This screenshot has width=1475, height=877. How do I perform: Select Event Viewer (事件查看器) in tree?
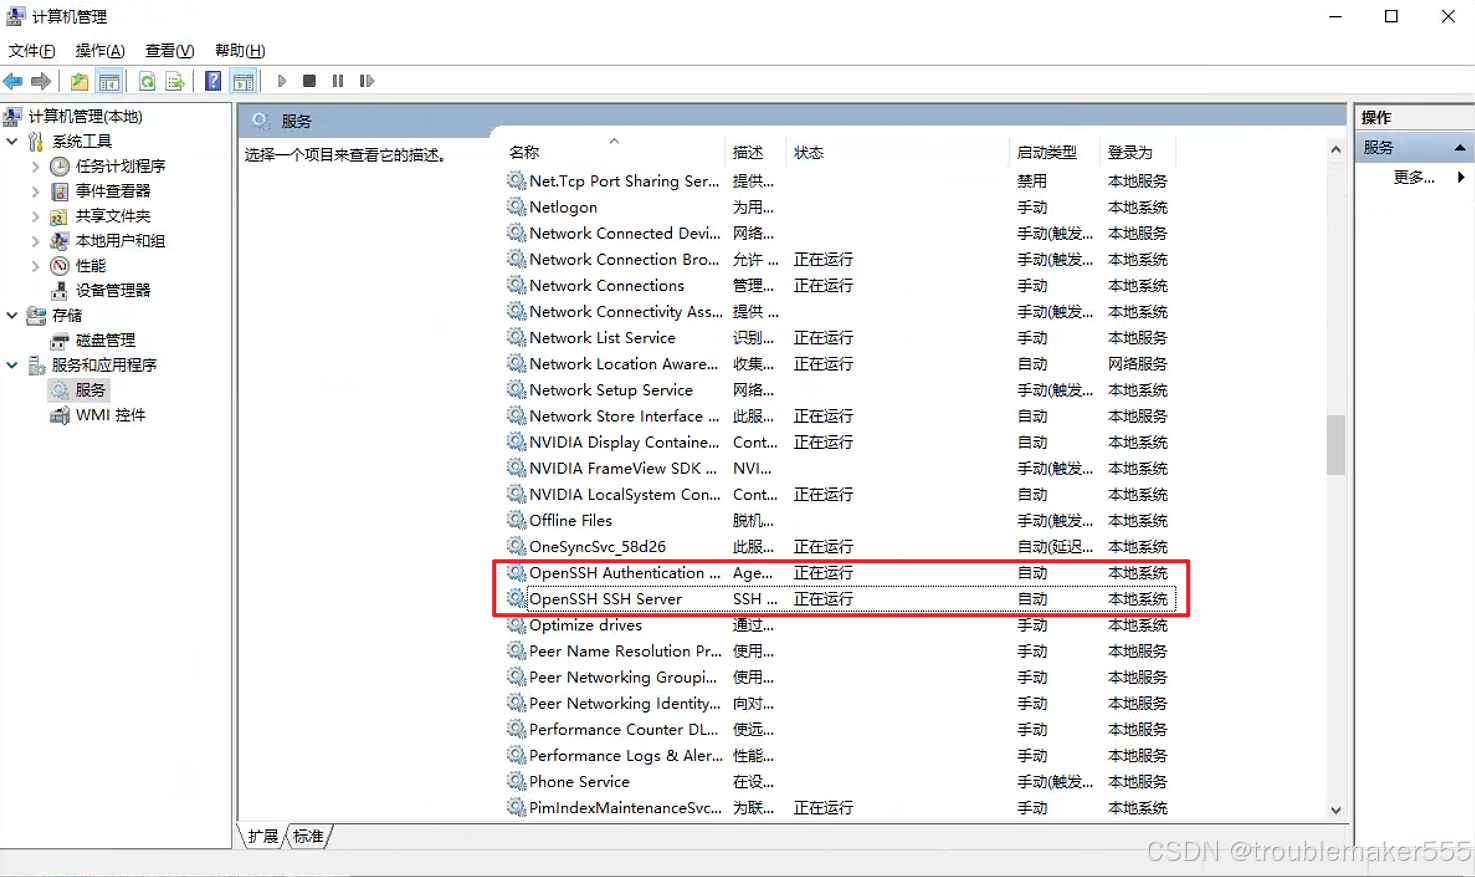click(x=113, y=191)
